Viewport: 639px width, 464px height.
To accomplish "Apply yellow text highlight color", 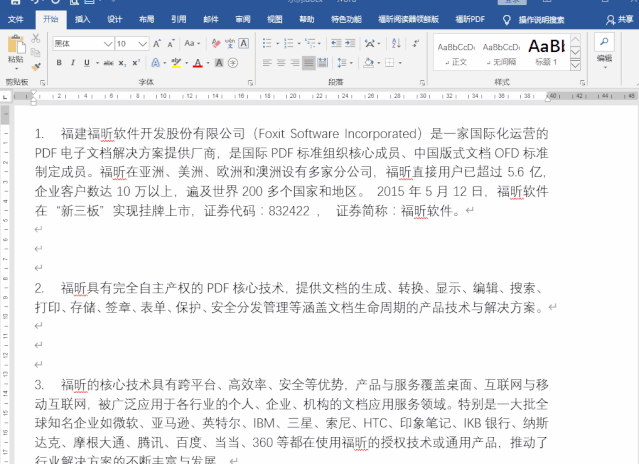I will [x=176, y=63].
